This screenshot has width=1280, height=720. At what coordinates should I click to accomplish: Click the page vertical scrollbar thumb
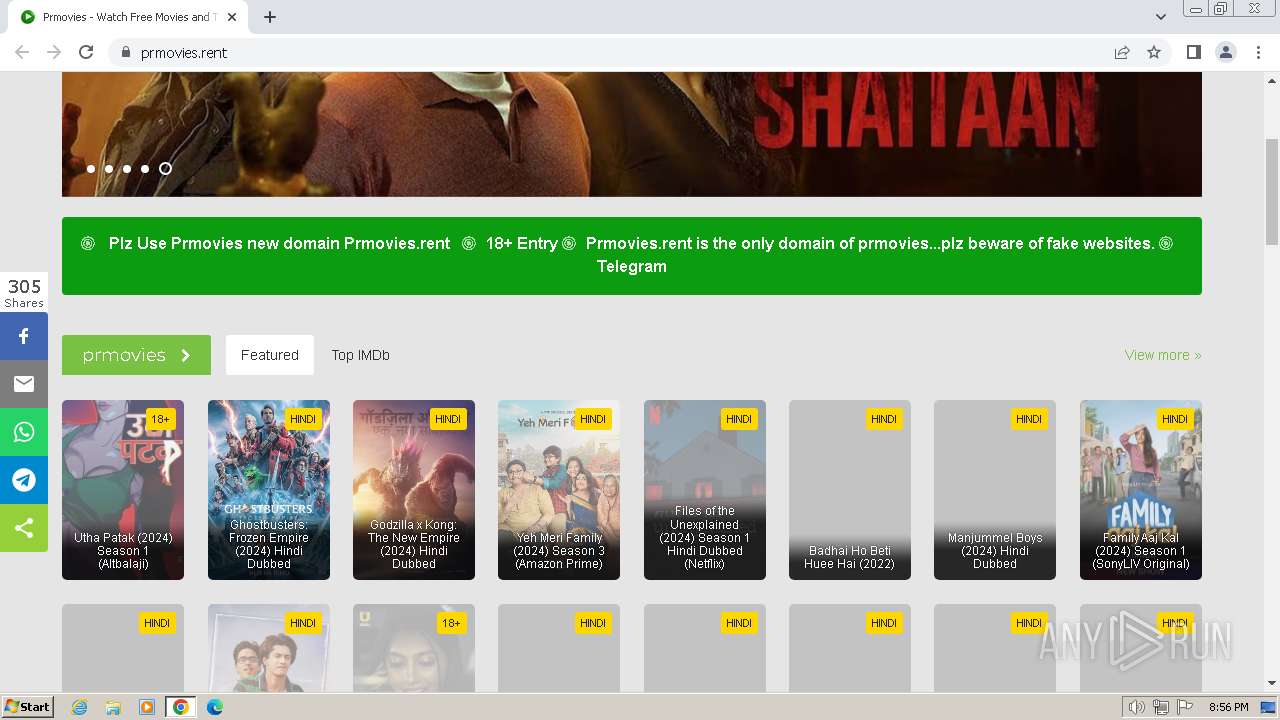tap(1272, 192)
